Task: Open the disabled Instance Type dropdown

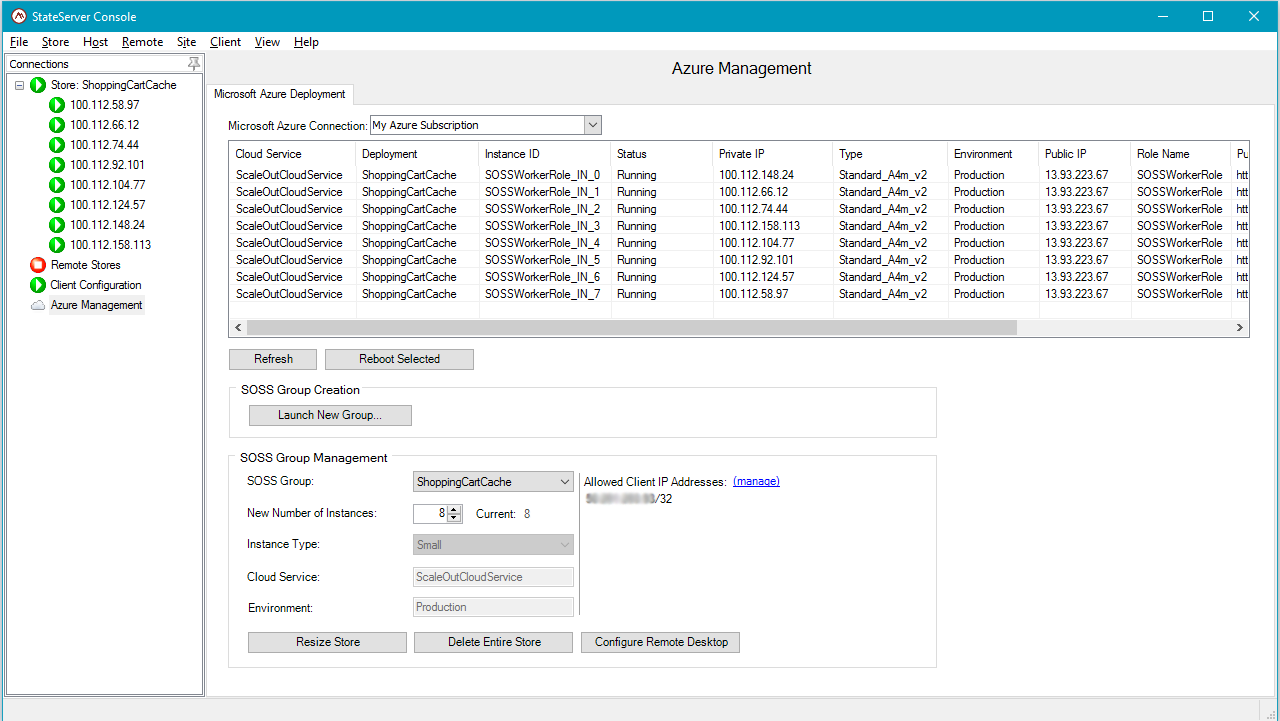Action: pyautogui.click(x=565, y=545)
